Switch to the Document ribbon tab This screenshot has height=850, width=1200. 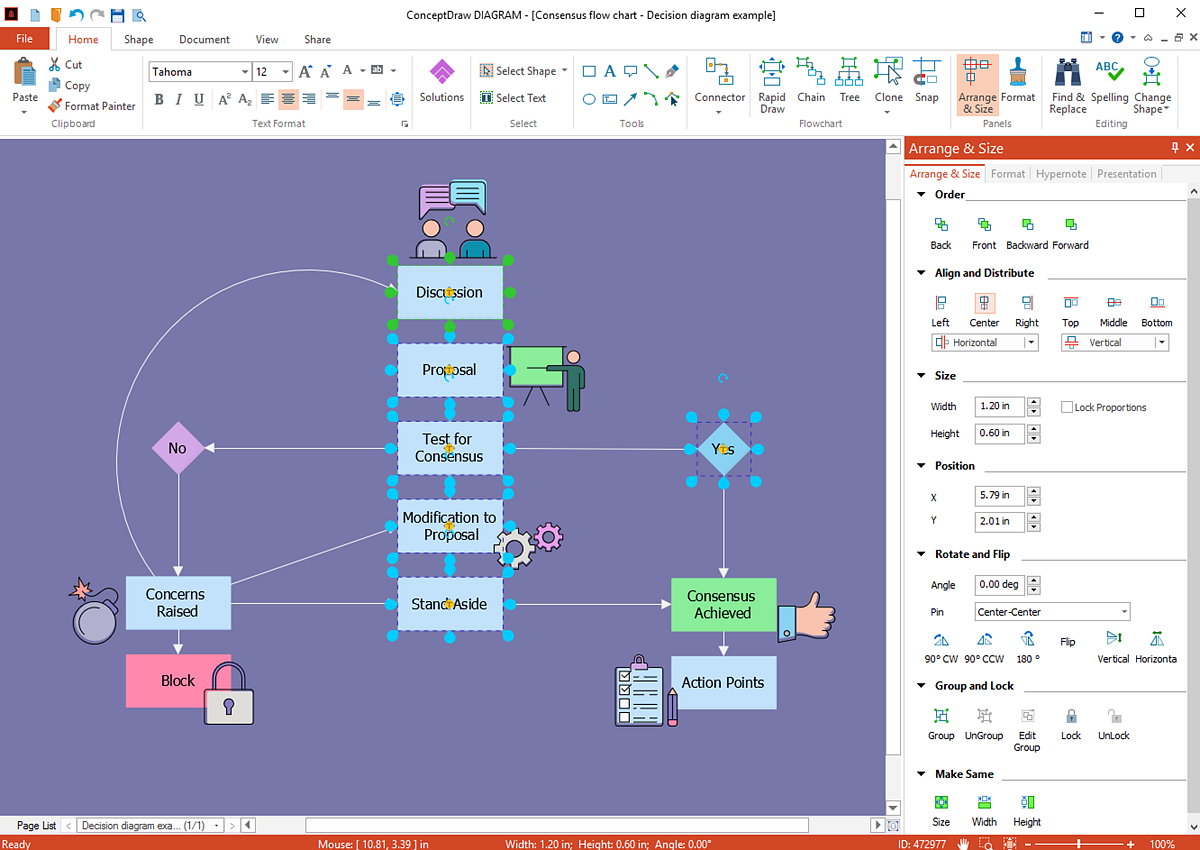pyautogui.click(x=204, y=40)
